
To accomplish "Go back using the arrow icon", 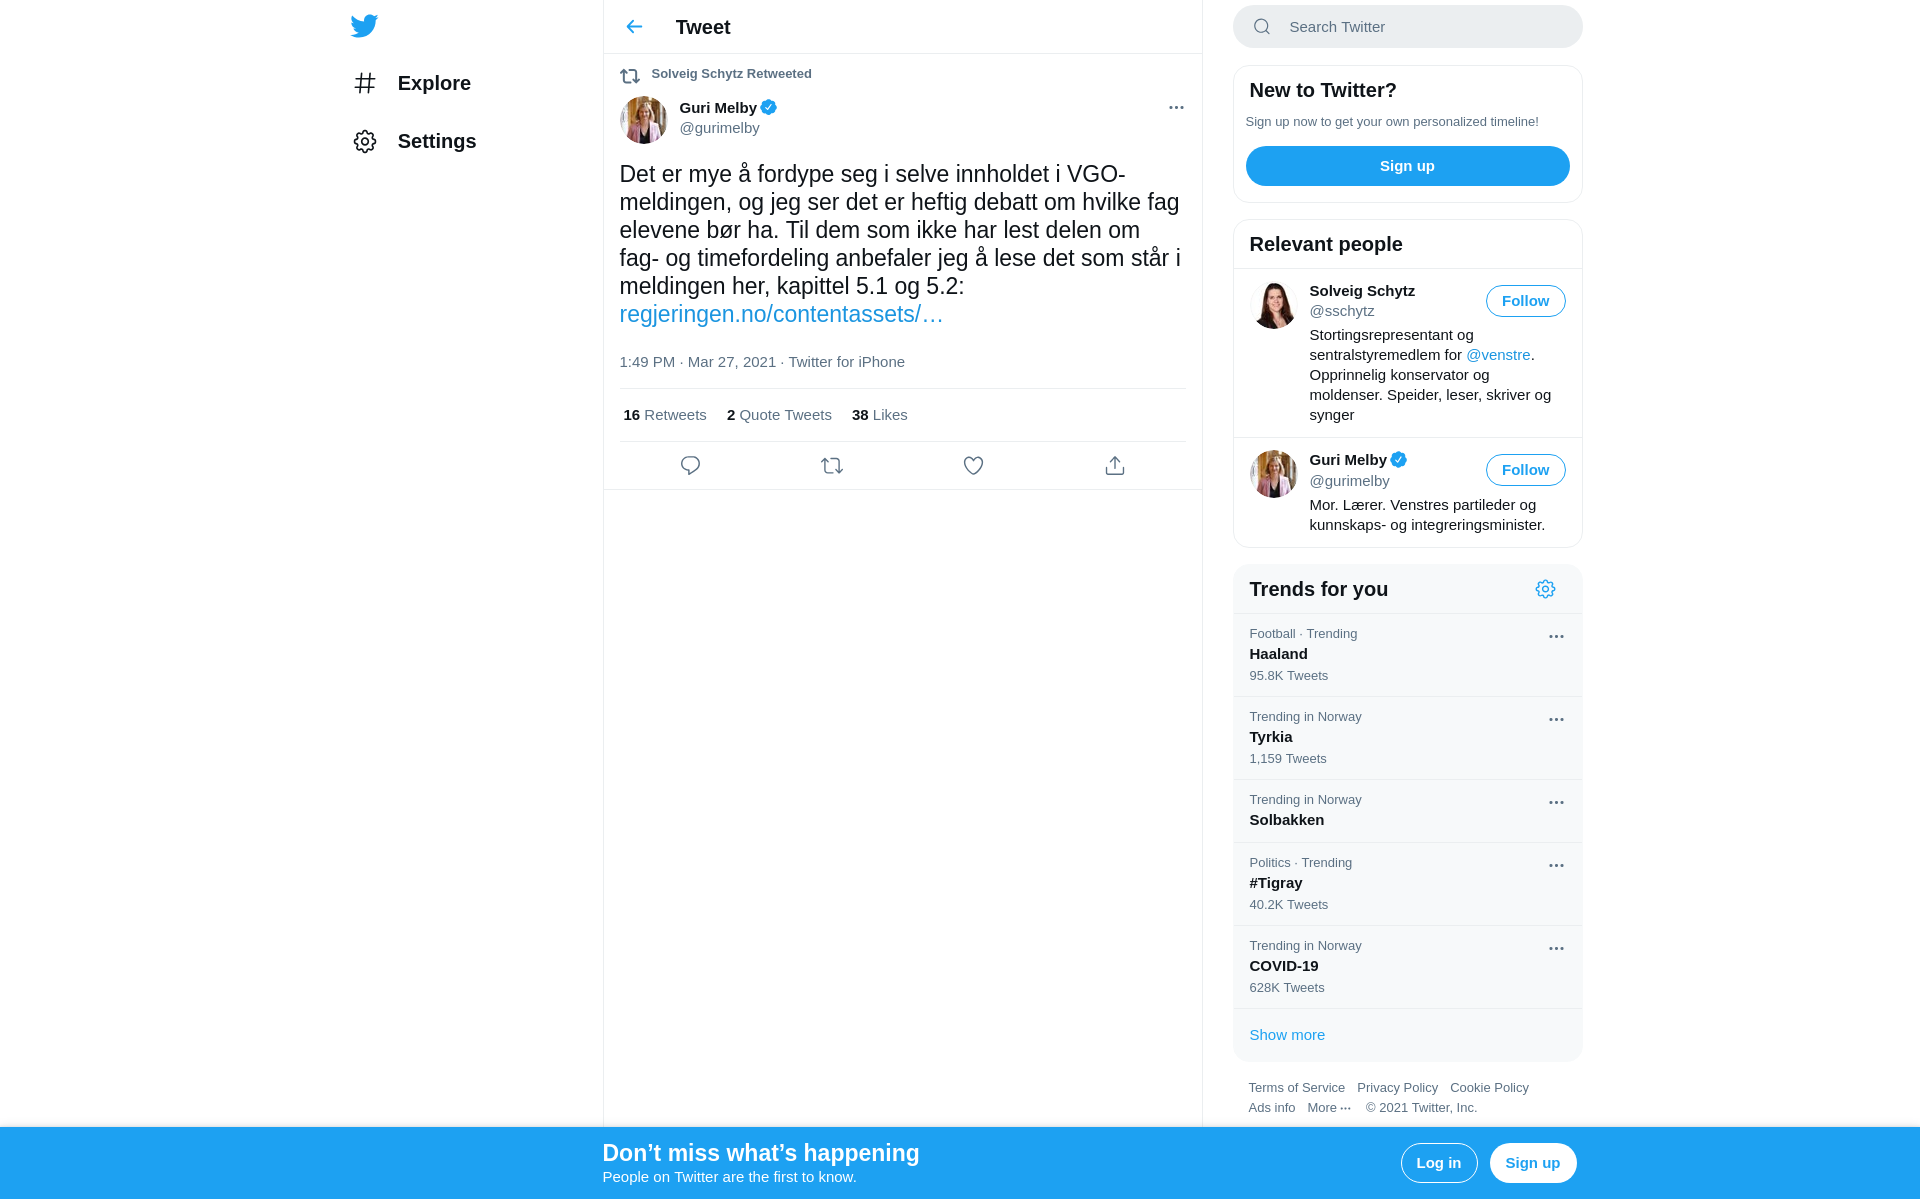I will [x=634, y=27].
